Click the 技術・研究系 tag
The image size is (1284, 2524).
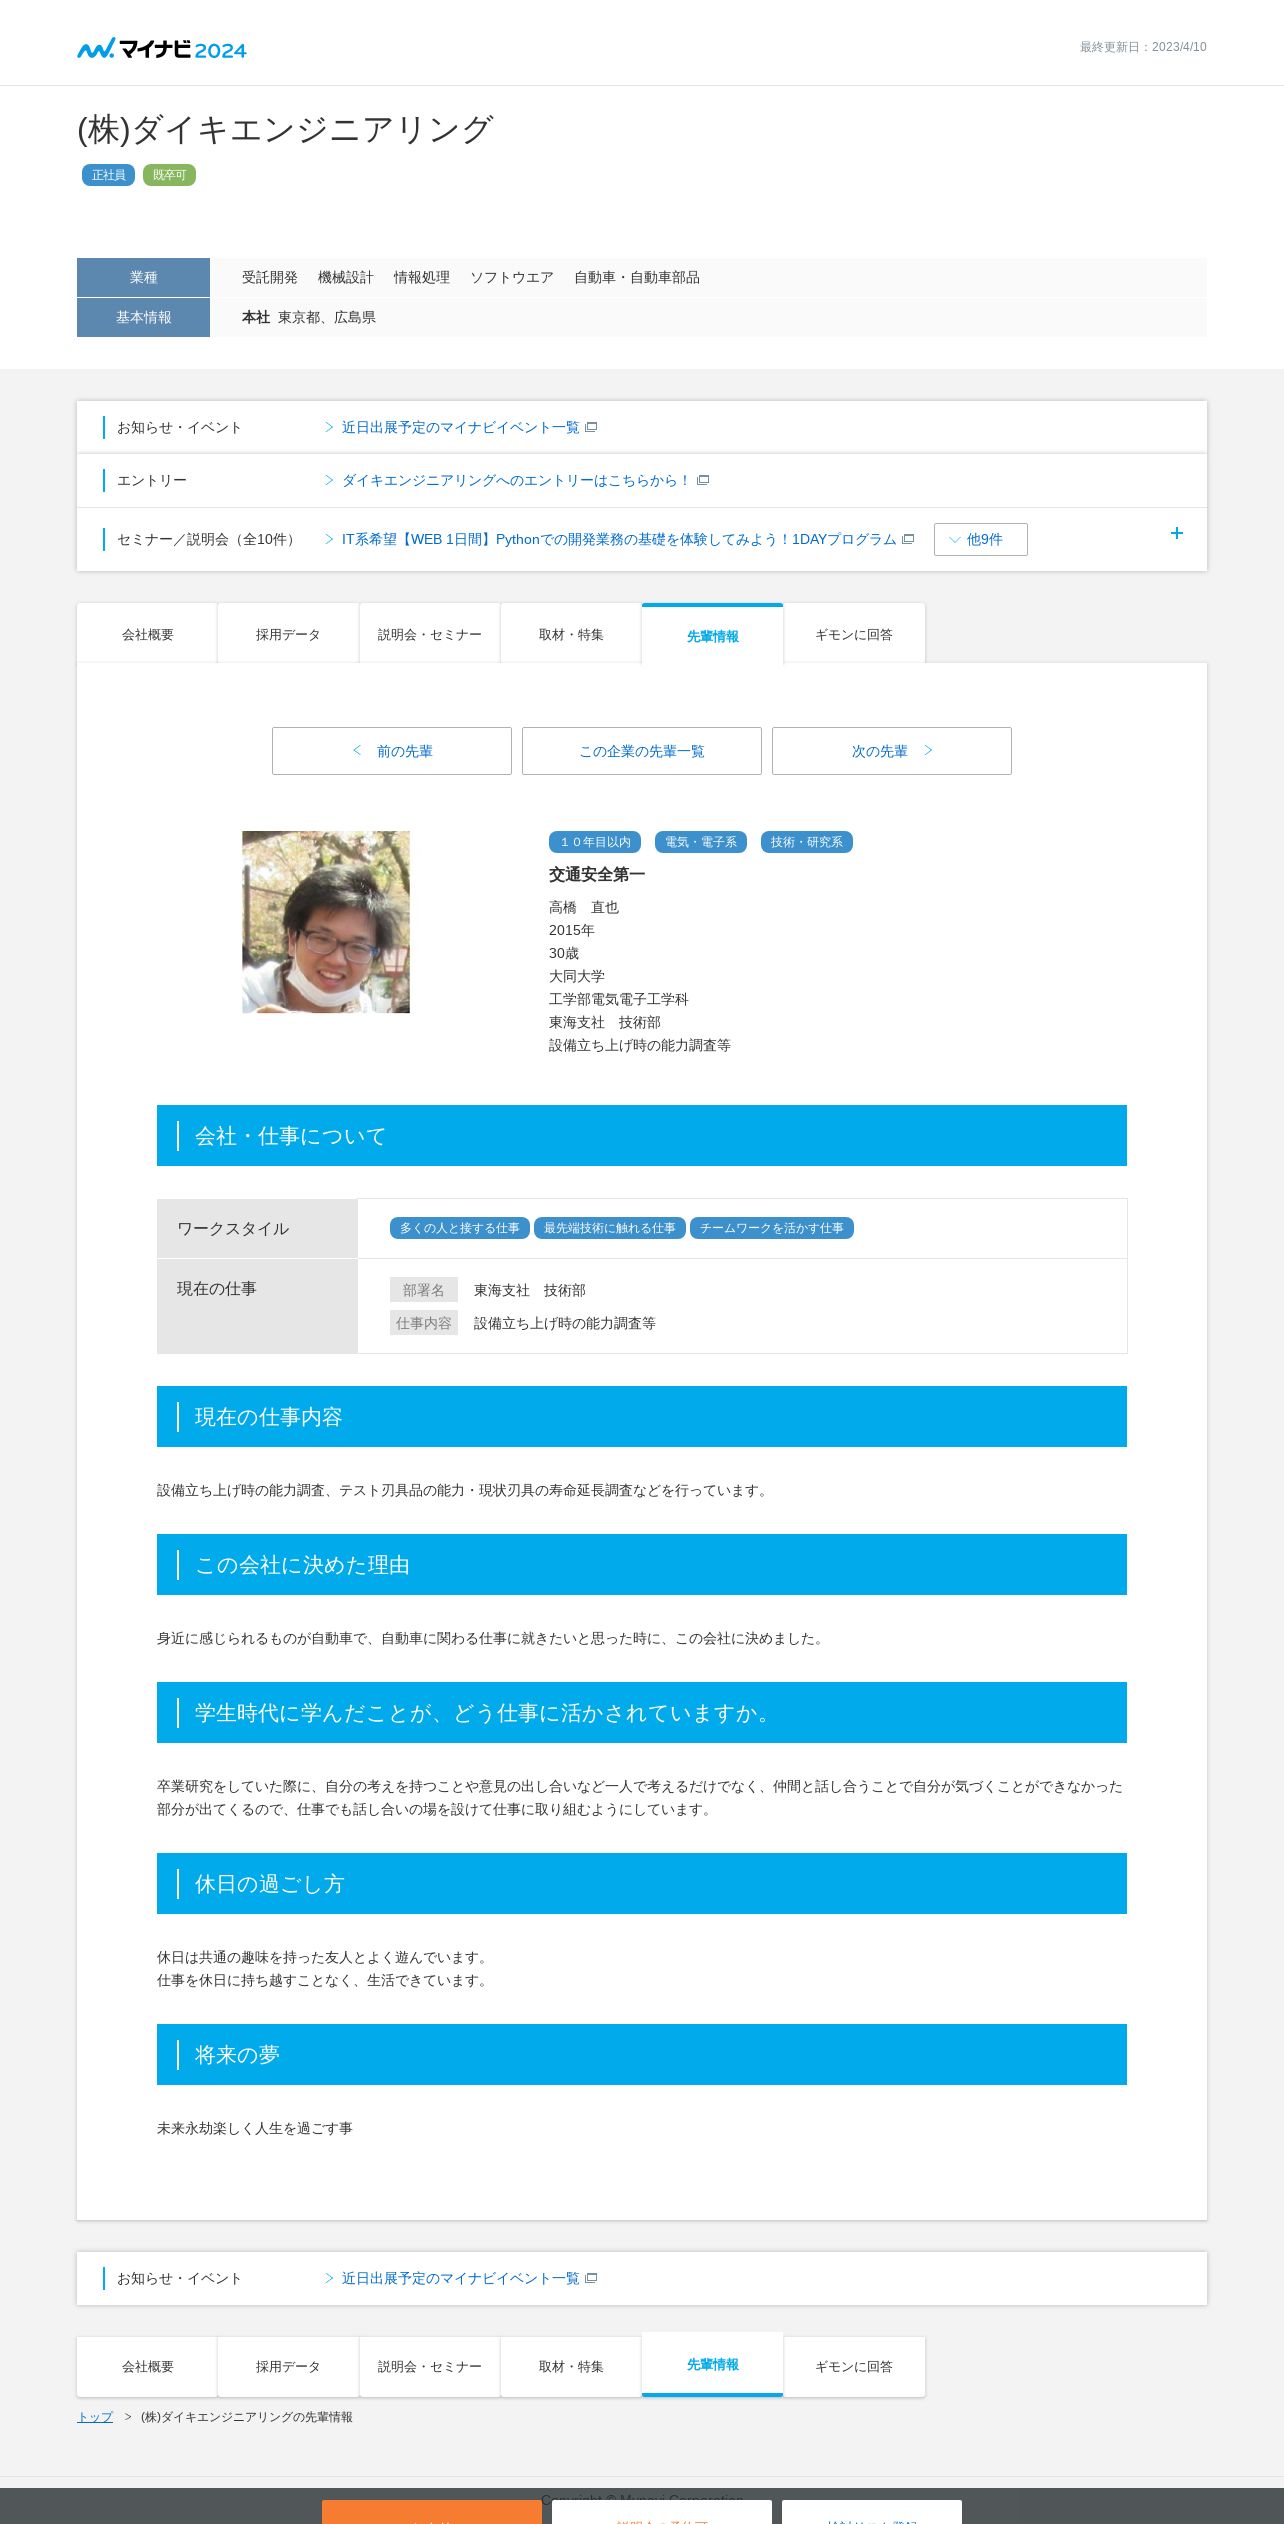807,842
